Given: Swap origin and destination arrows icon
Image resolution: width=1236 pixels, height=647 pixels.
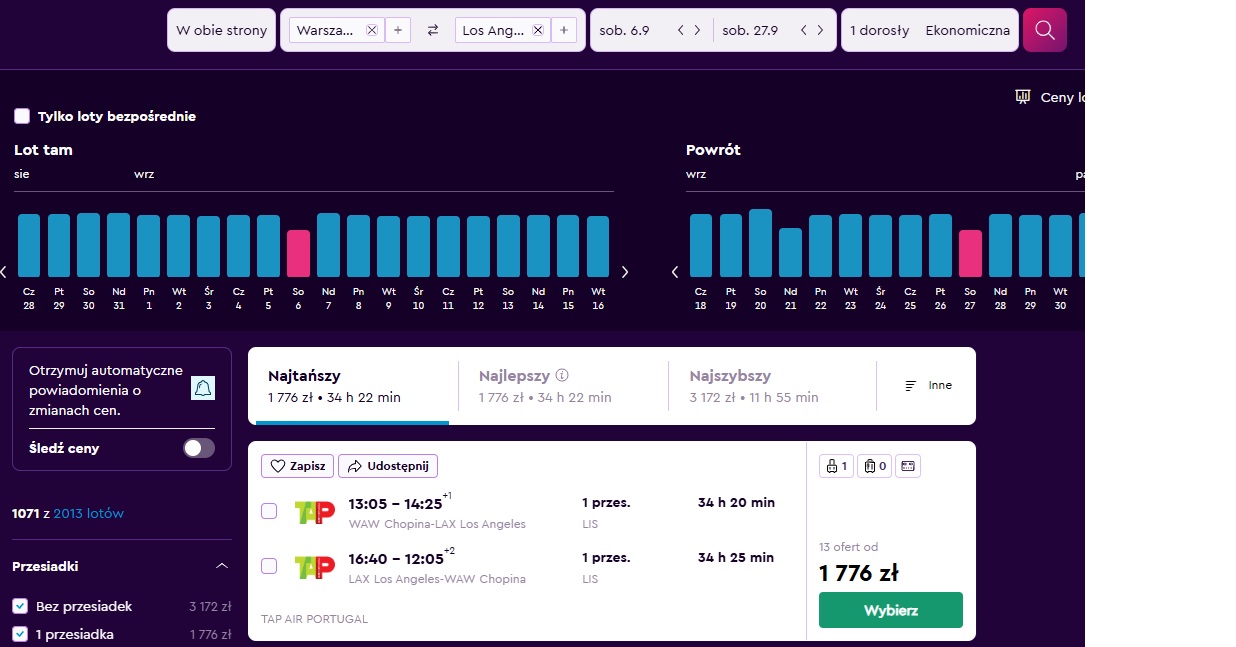Looking at the screenshot, I should (x=433, y=31).
